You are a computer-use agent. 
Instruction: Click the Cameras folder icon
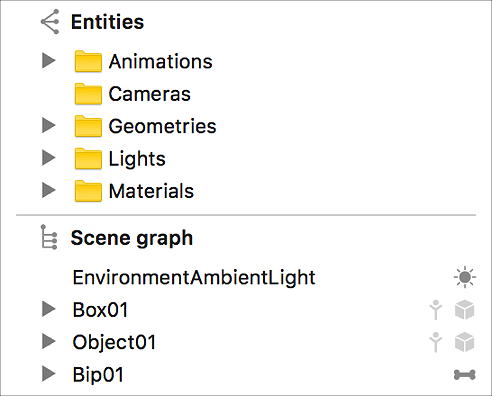tap(88, 94)
